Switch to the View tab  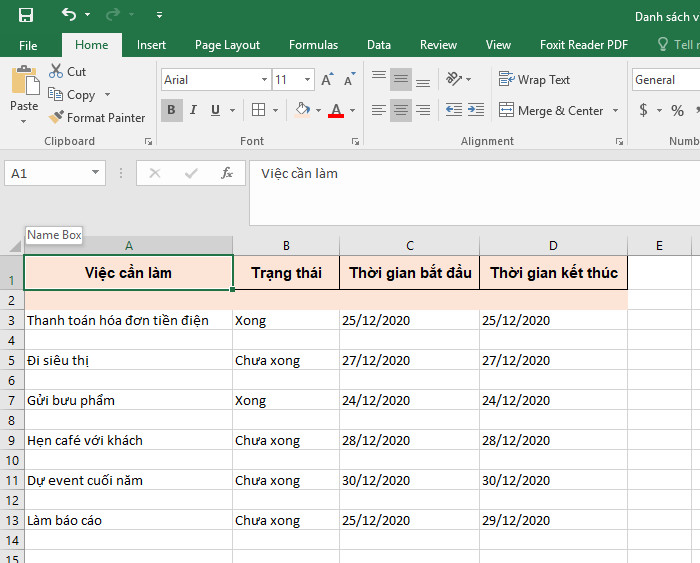(x=498, y=45)
